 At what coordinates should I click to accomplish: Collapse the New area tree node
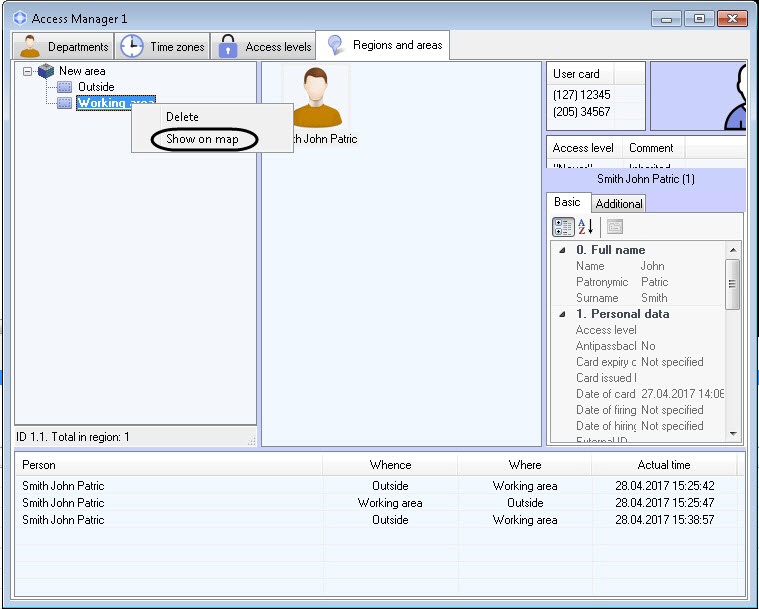coord(28,72)
